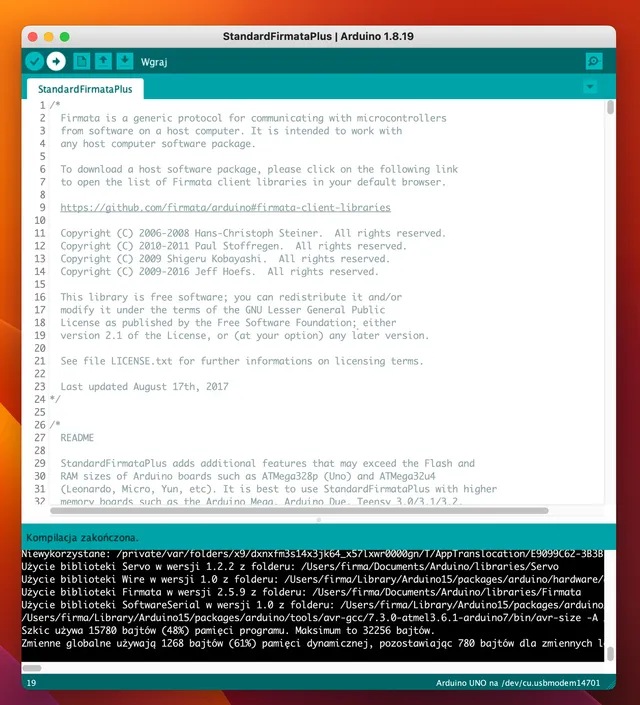Click the editor vertical scrollbar thumb
The height and width of the screenshot is (705, 640).
(x=610, y=107)
